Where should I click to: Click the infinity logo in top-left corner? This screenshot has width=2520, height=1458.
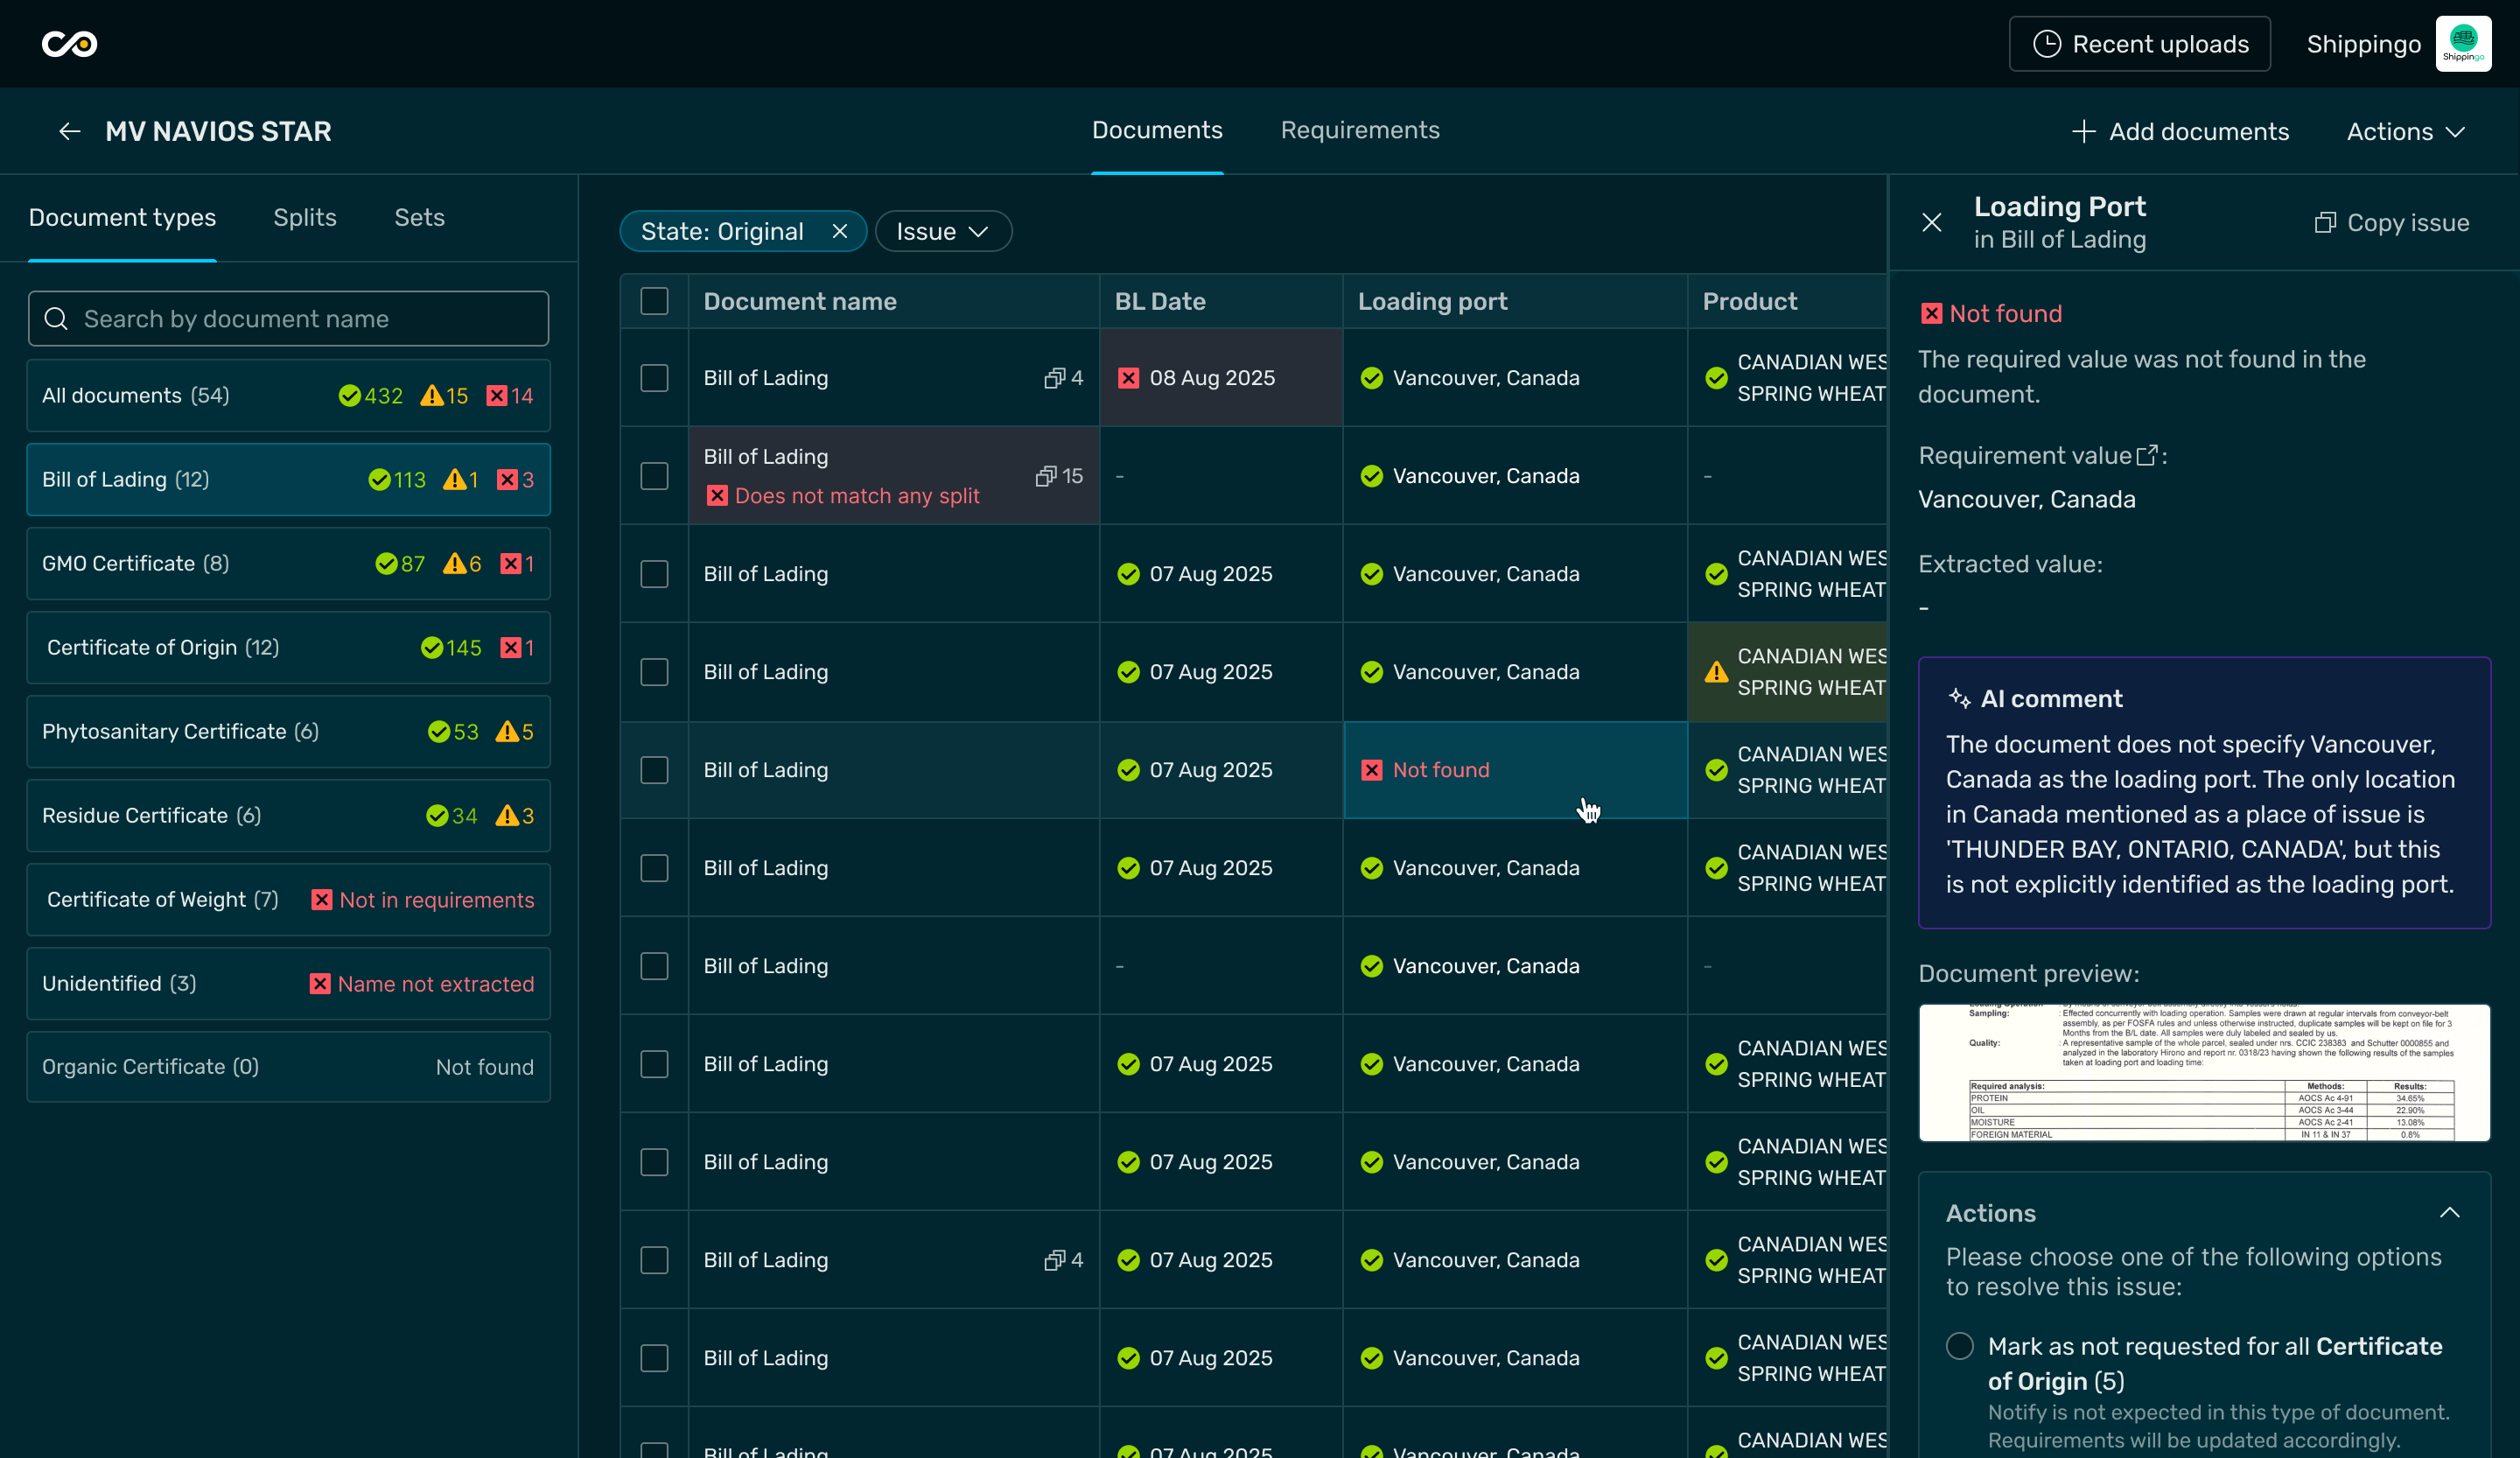point(69,44)
